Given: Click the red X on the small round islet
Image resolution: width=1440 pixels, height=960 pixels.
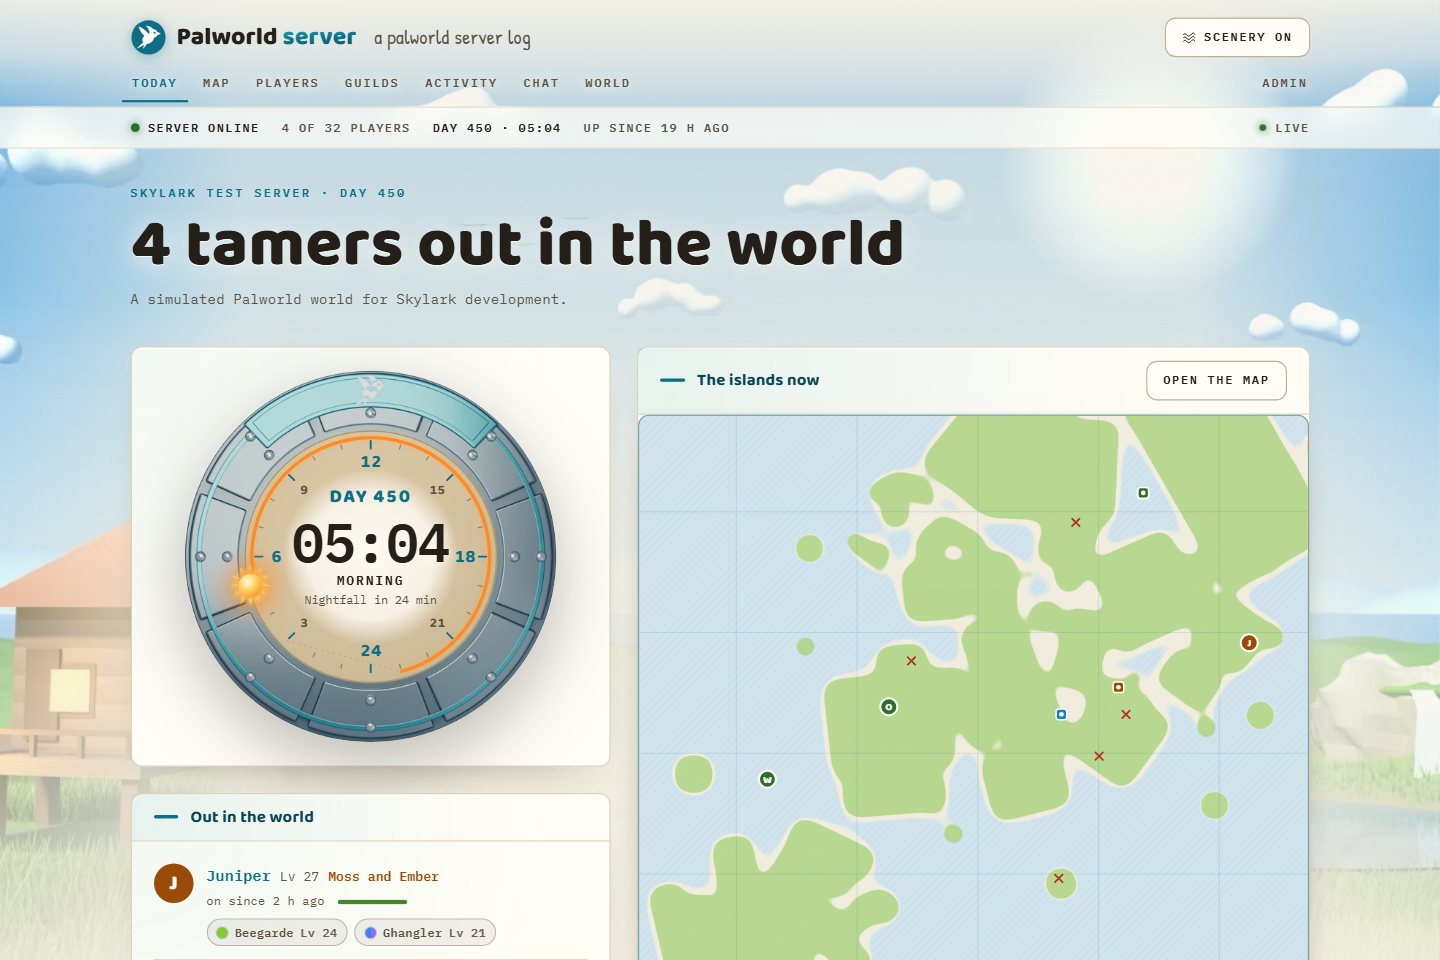Looking at the screenshot, I should click(x=1058, y=879).
